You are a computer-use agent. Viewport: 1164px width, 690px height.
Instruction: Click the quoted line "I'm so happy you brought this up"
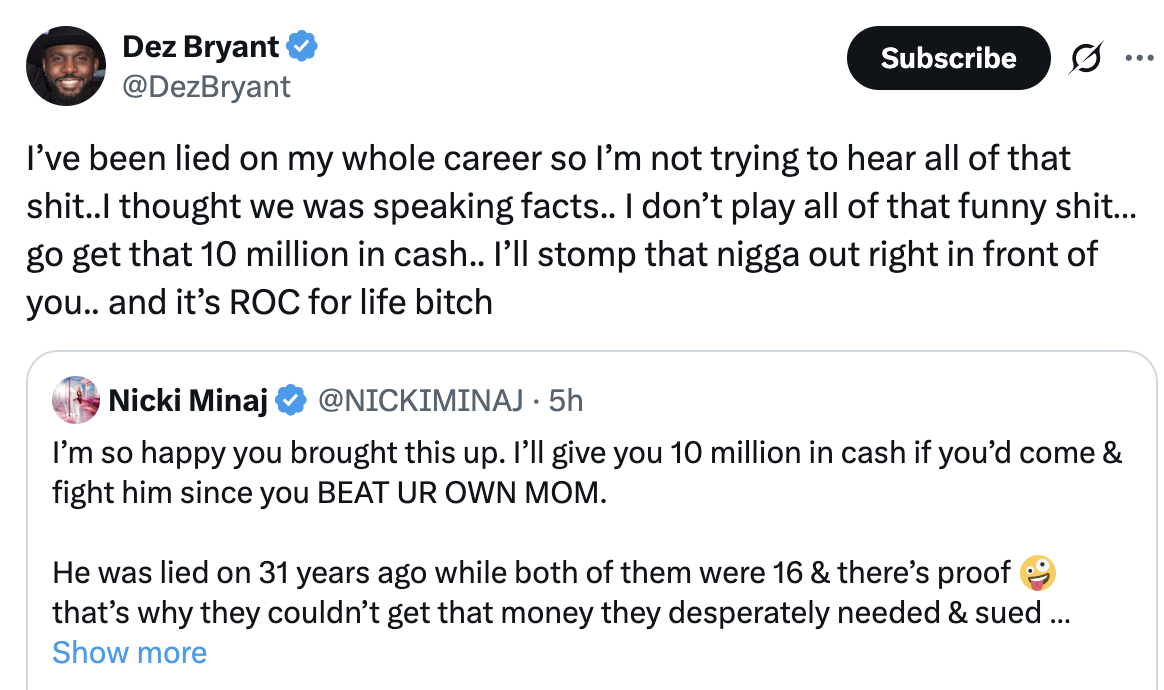pyautogui.click(x=586, y=453)
